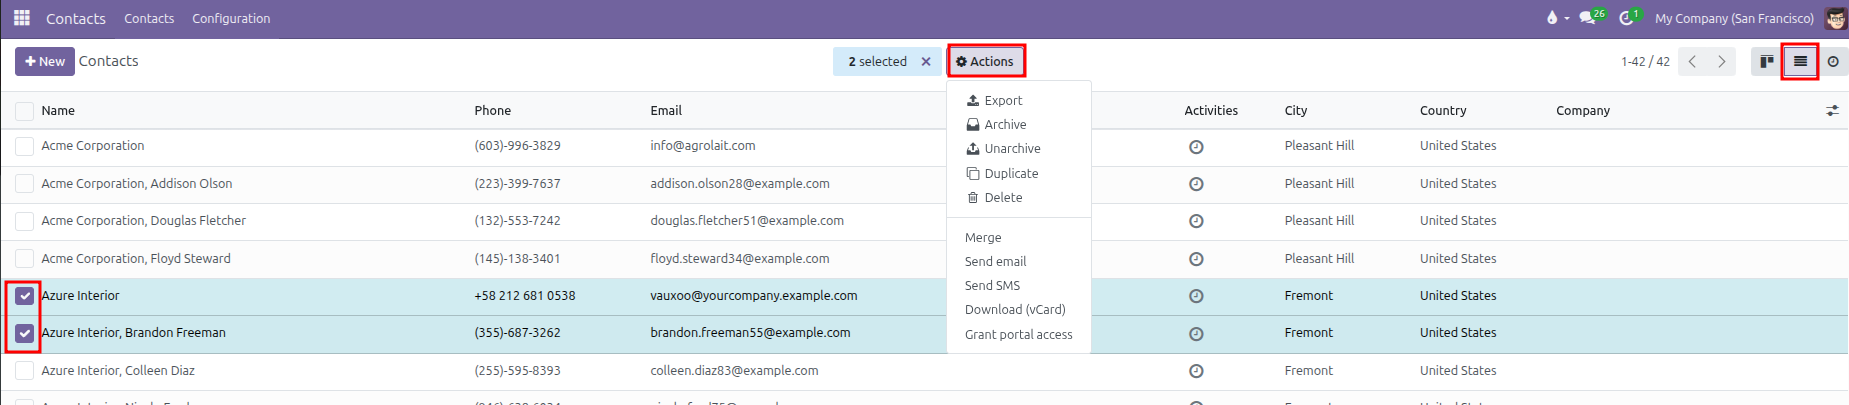Click the 1-42 / 42 pager counter
Screen dimensions: 1849x405
coord(1645,61)
